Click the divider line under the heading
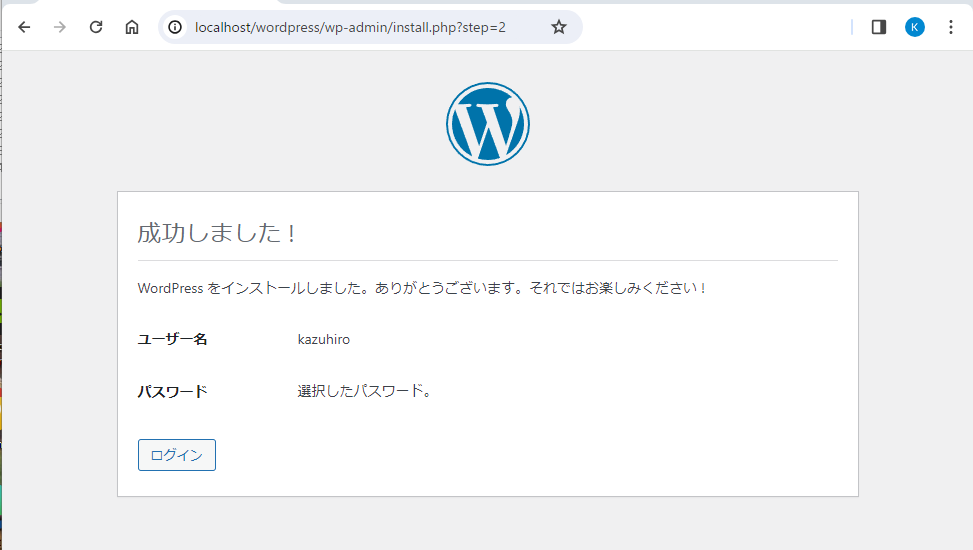The height and width of the screenshot is (550, 973). [x=487, y=260]
